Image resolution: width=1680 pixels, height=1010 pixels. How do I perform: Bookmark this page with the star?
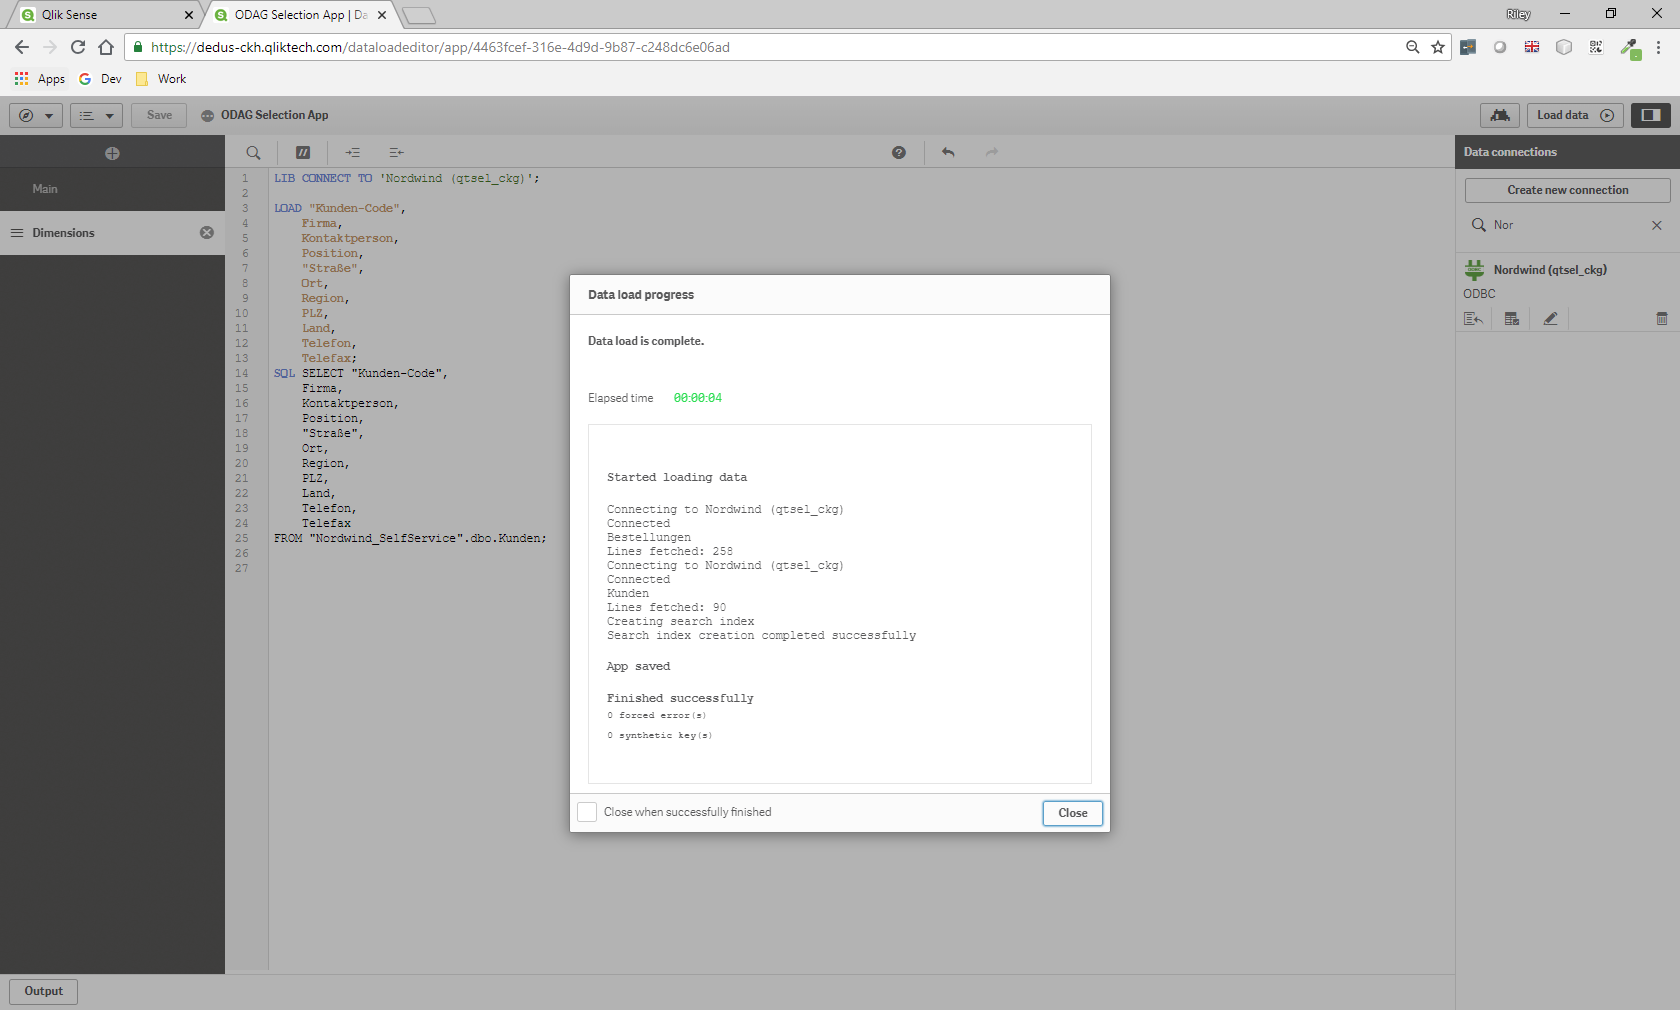[1438, 47]
